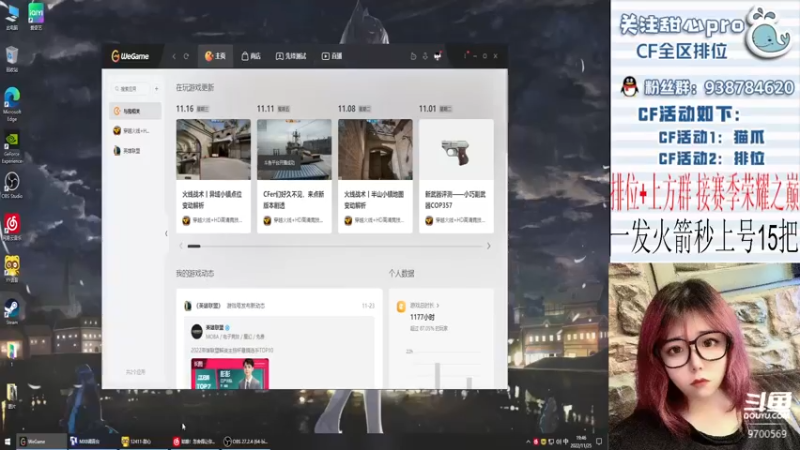This screenshot has width=800, height=450.
Task: Open the GeForce Experience desktop icon
Action: [12, 148]
